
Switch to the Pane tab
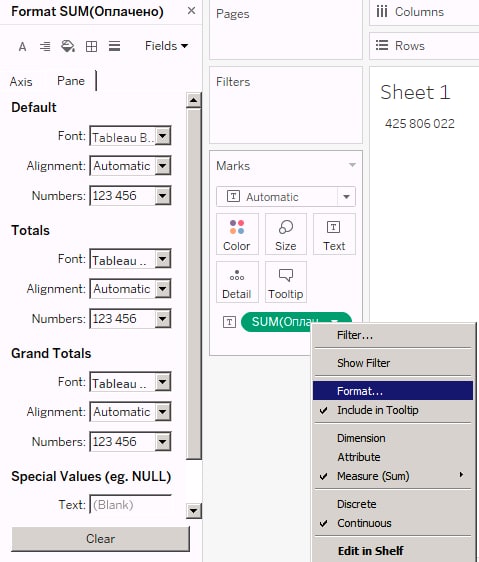71,81
